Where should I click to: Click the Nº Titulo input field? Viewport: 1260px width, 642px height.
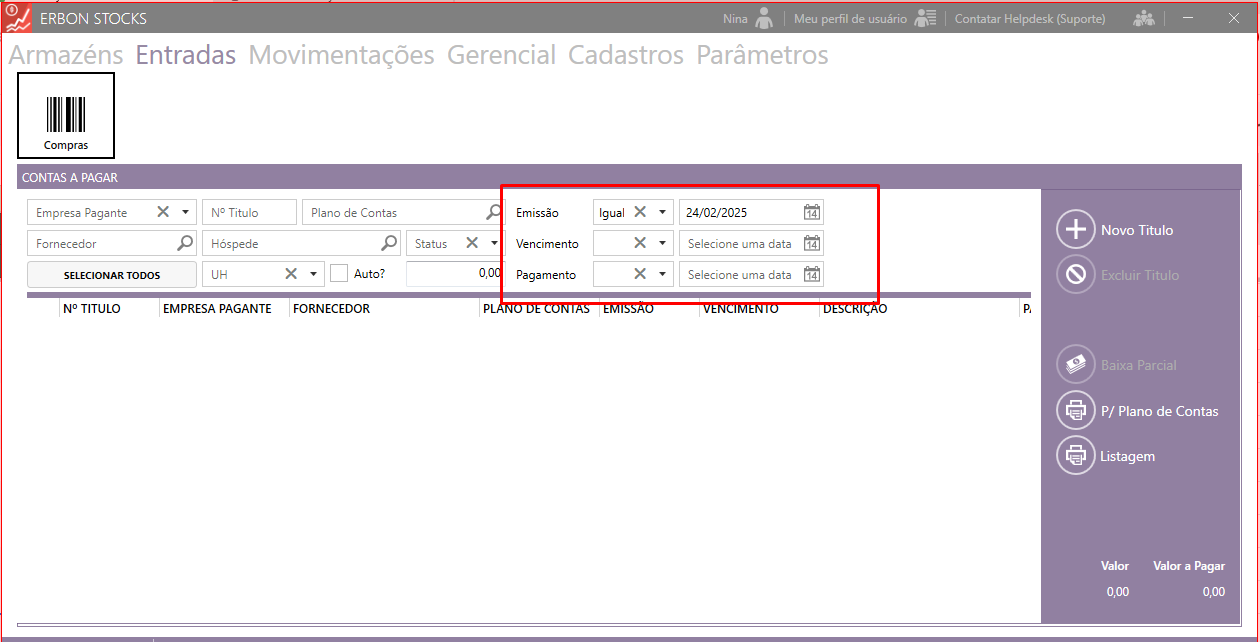249,212
